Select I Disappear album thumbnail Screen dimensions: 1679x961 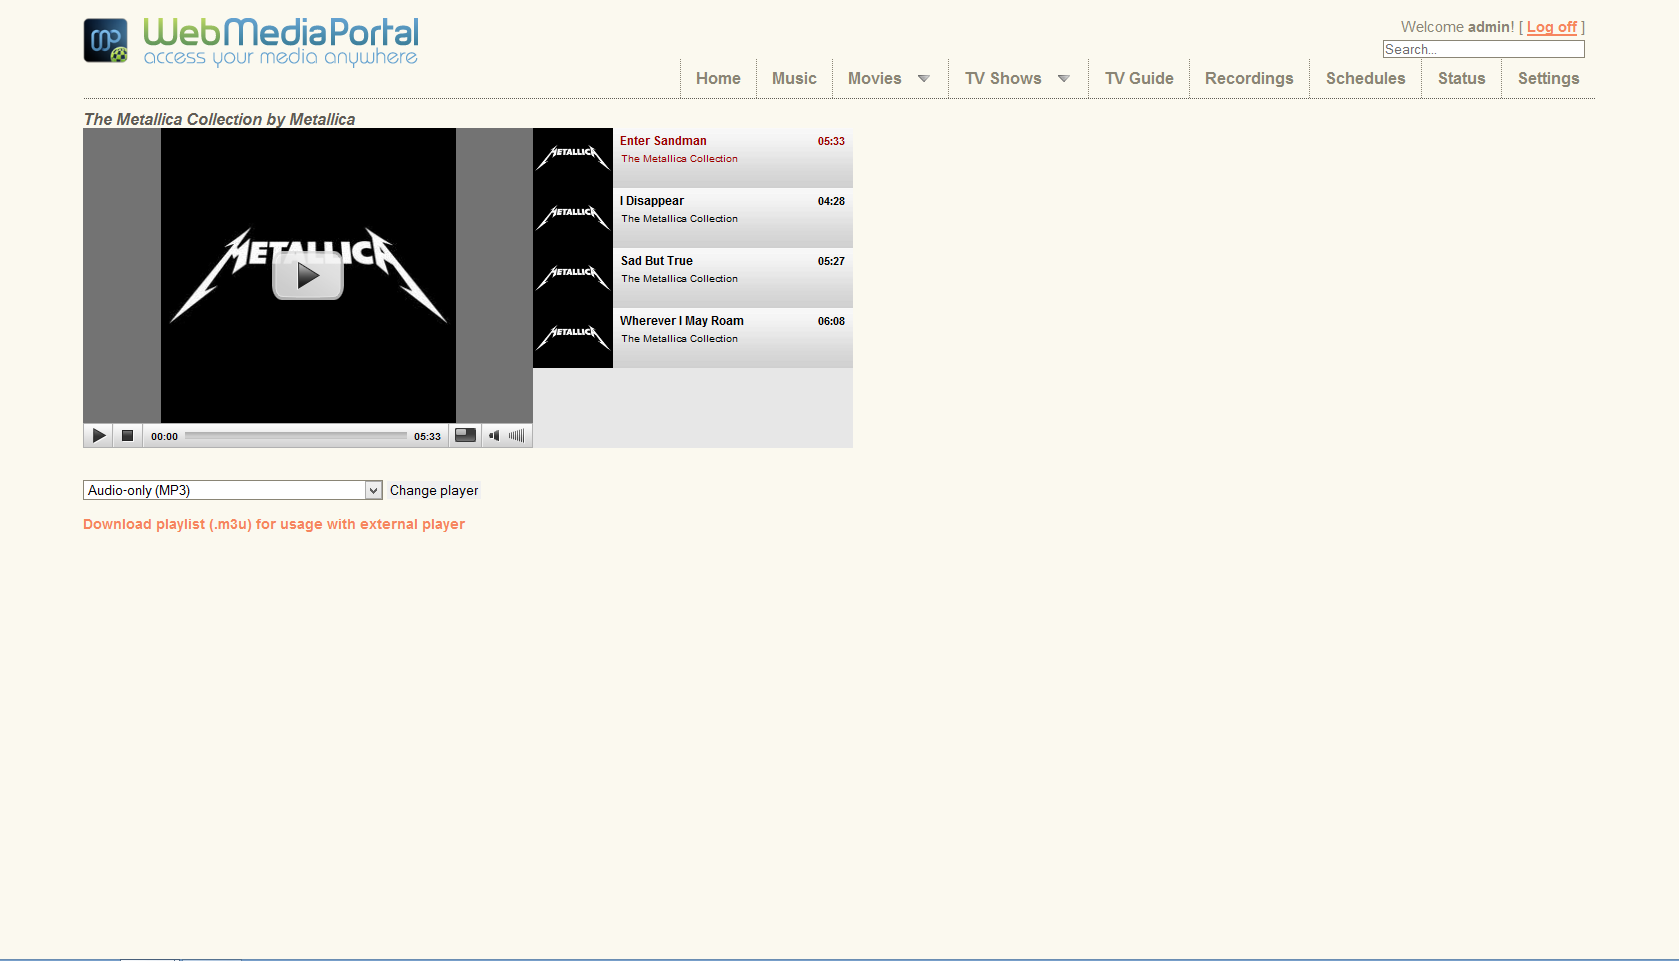[573, 218]
